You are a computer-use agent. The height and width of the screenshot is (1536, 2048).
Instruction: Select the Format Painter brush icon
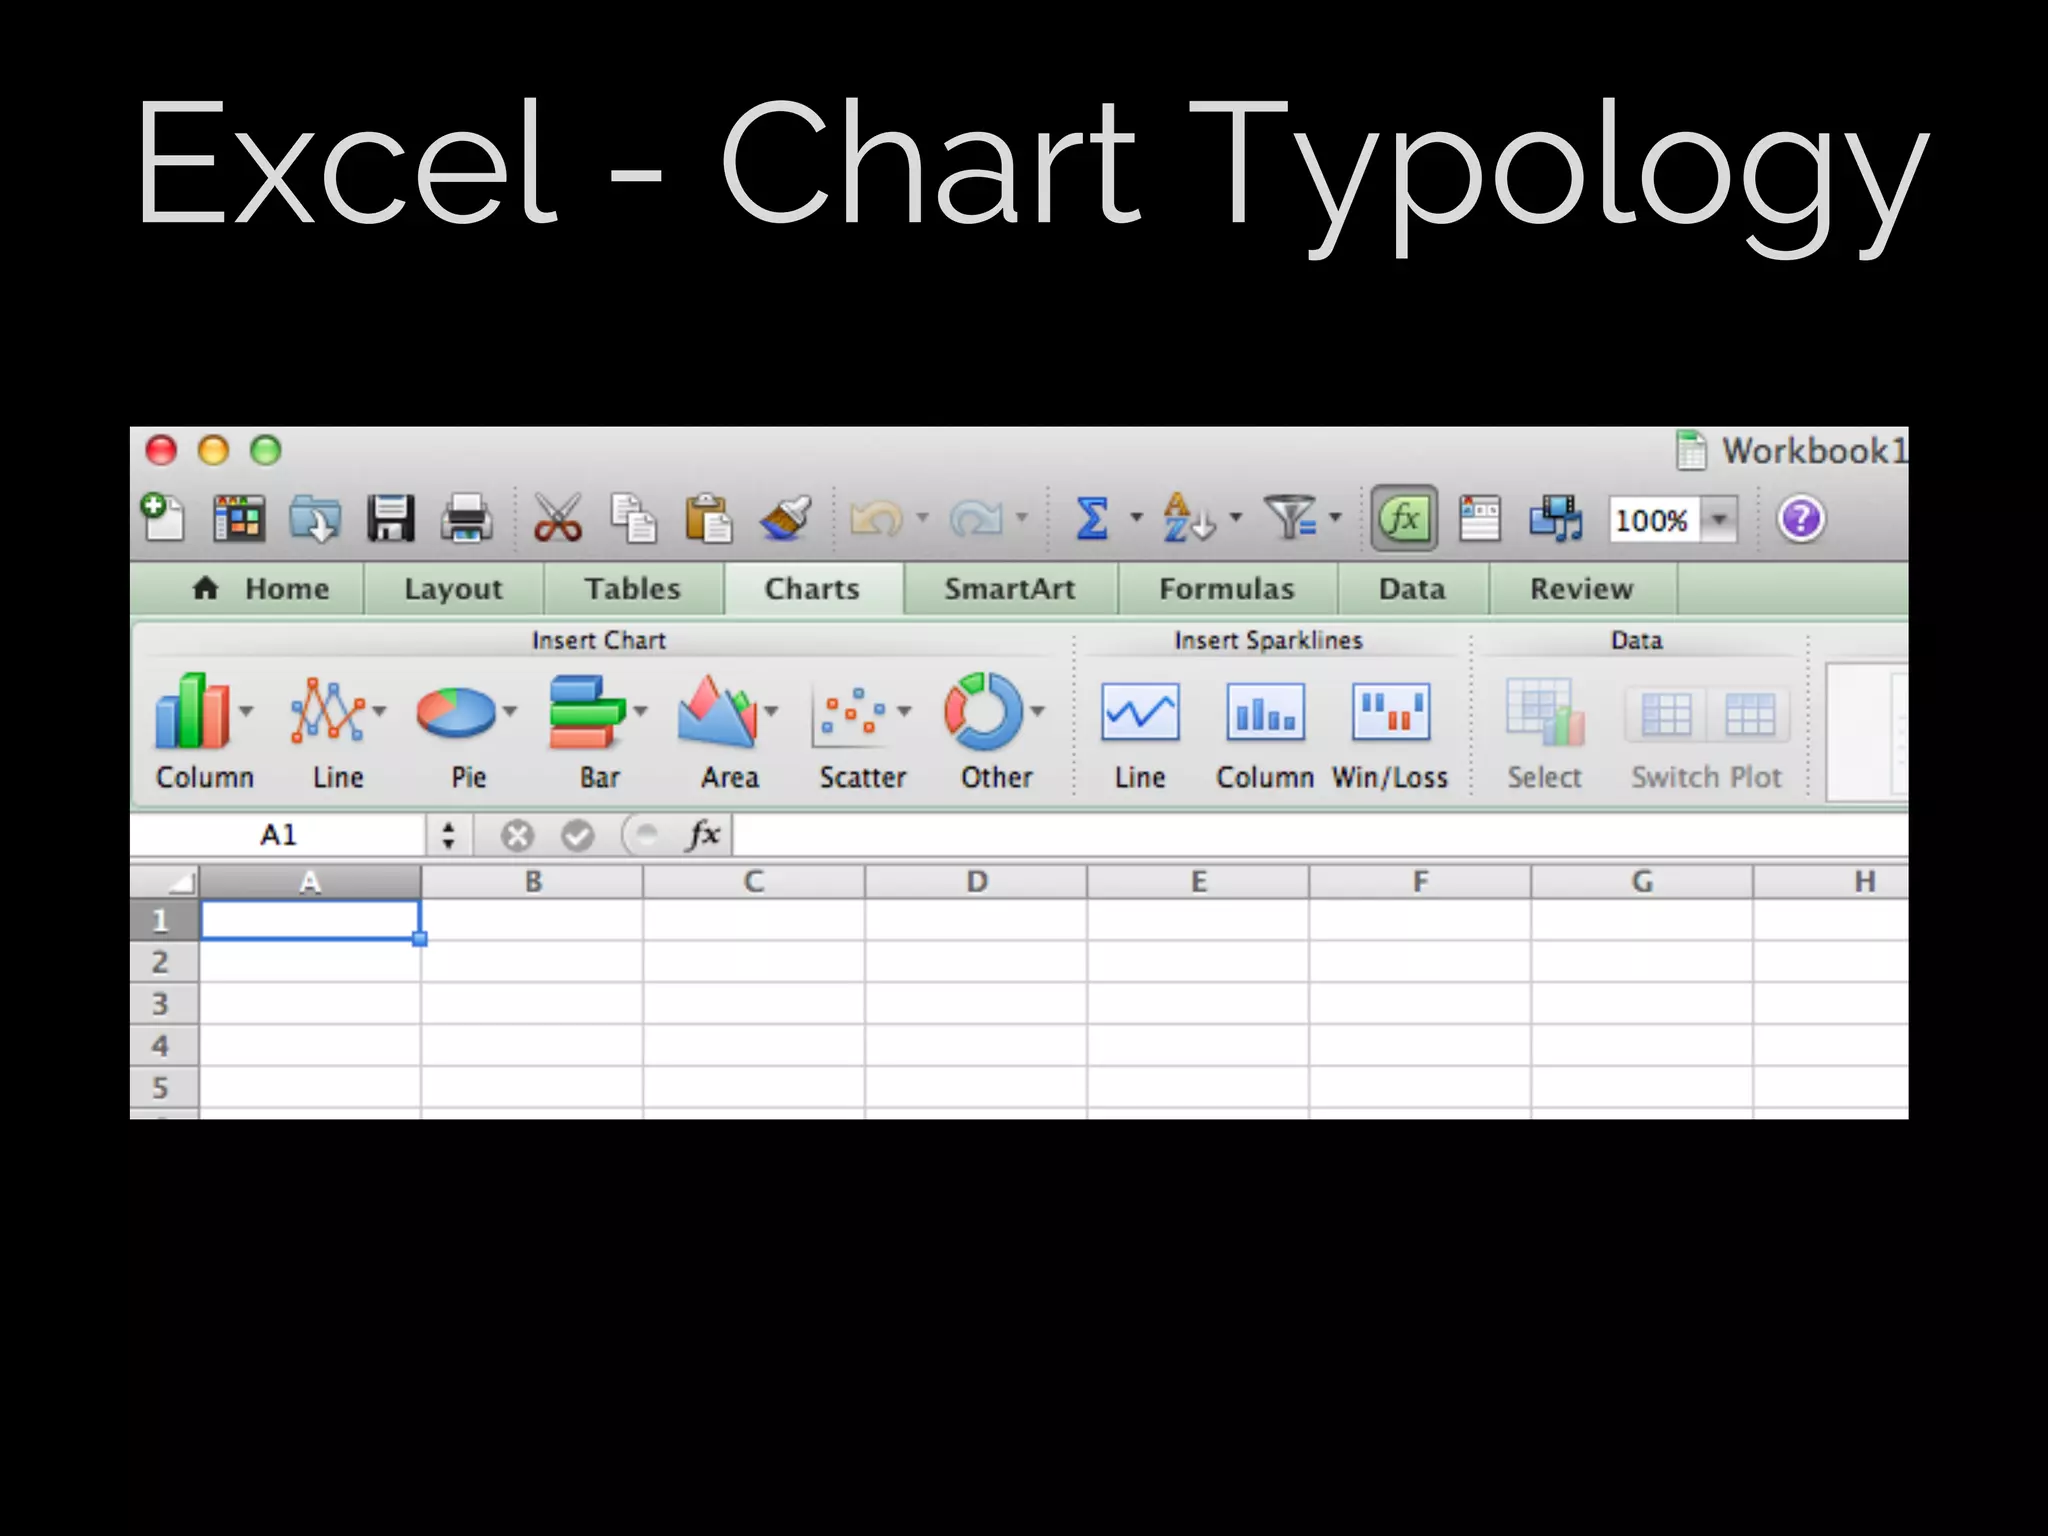(x=785, y=518)
